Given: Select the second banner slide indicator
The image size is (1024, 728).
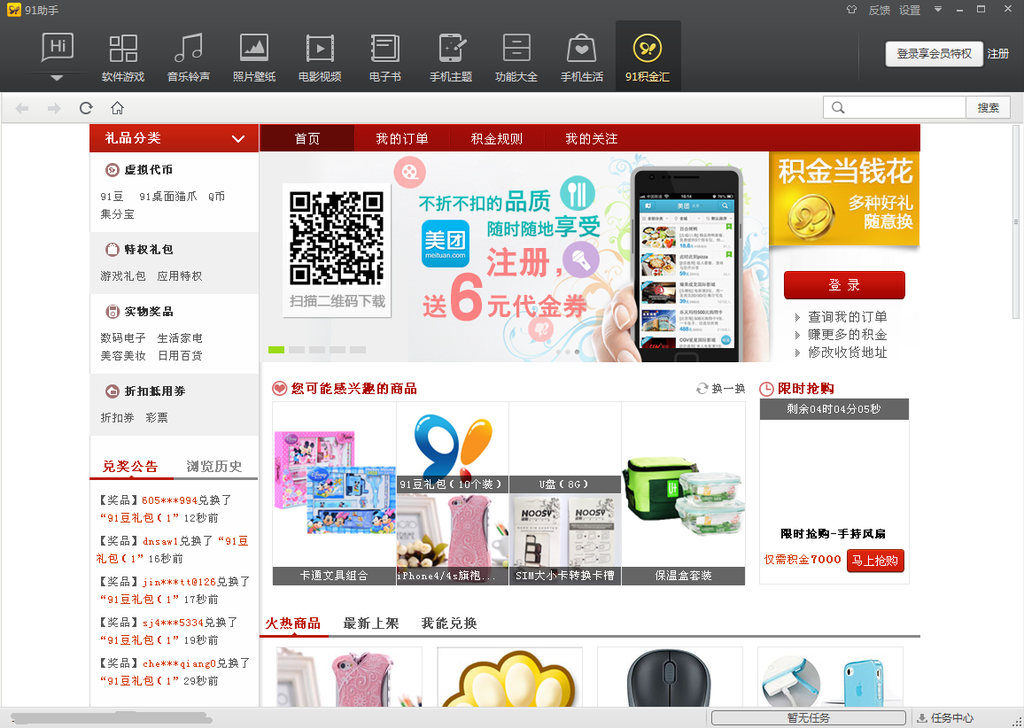Looking at the screenshot, I should click(296, 350).
